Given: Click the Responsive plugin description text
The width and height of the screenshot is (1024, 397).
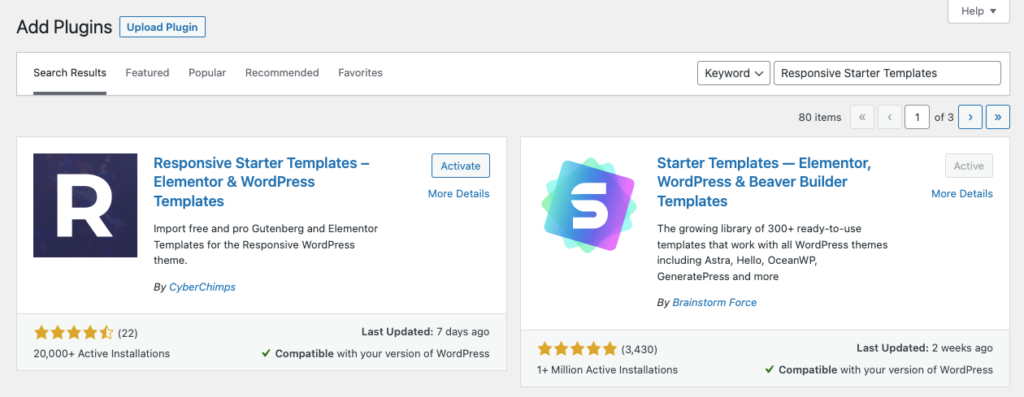Looking at the screenshot, I should 266,245.
